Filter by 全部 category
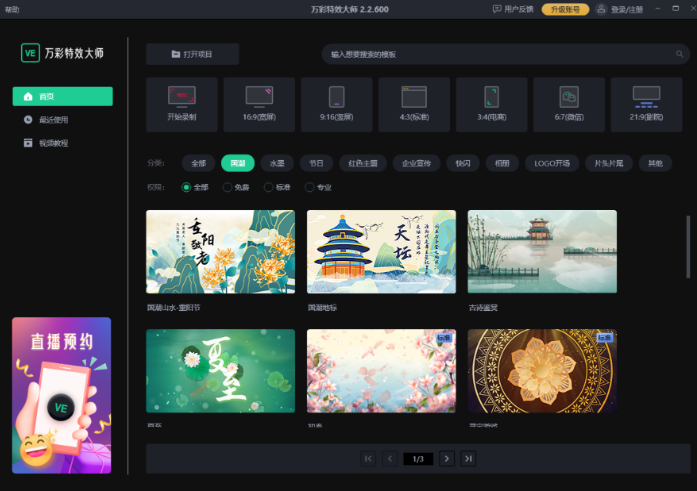This screenshot has width=697, height=491. (198, 163)
